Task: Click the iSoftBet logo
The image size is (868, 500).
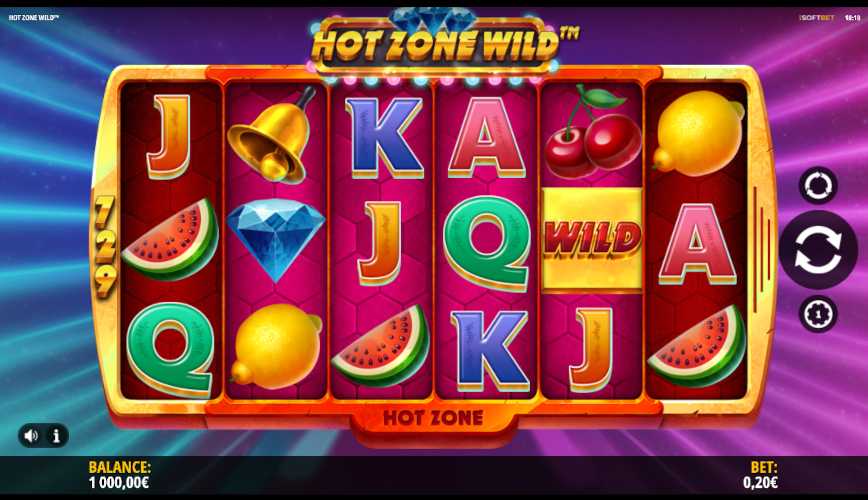Action: 817,18
